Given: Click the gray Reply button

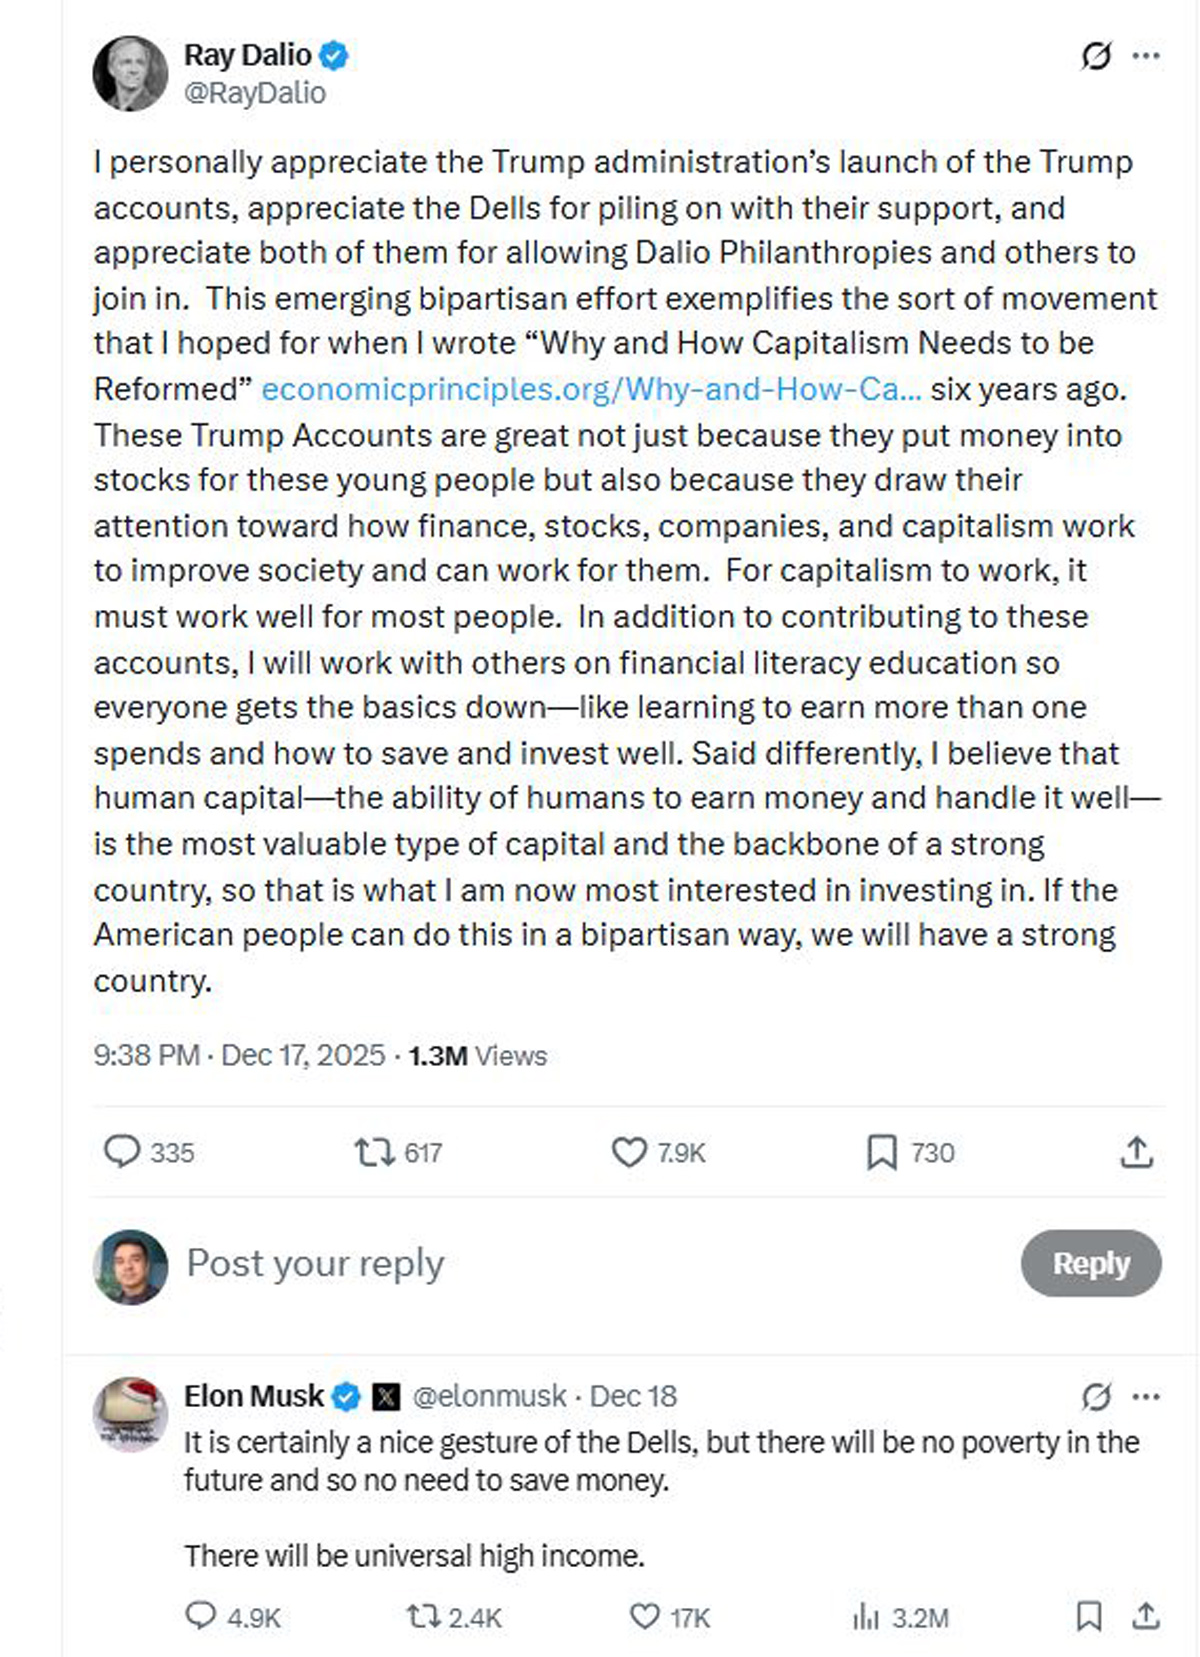Looking at the screenshot, I should click(x=1091, y=1263).
